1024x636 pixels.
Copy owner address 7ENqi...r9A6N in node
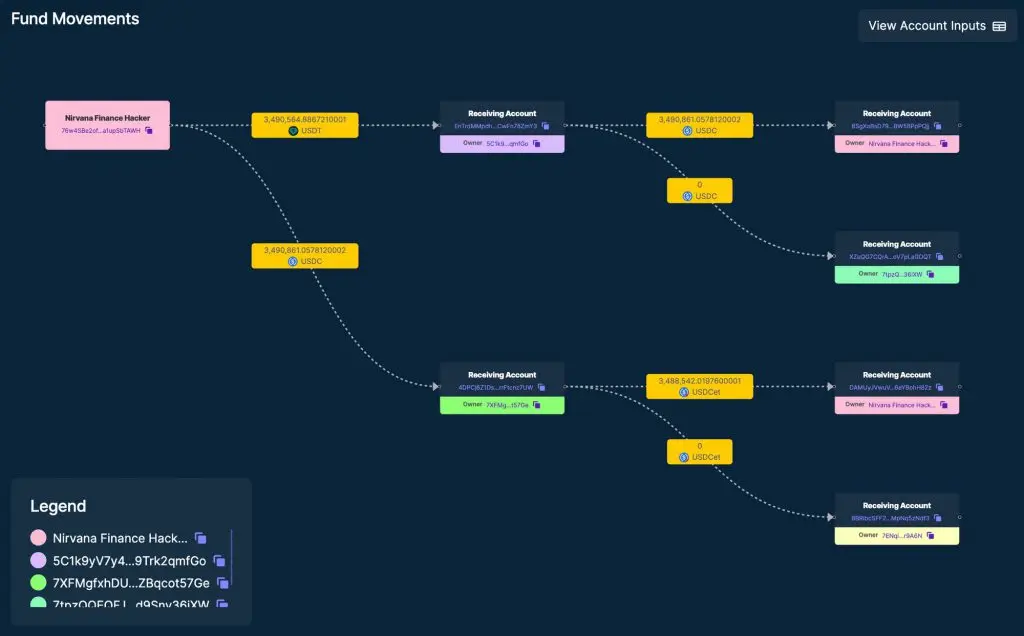tap(931, 535)
